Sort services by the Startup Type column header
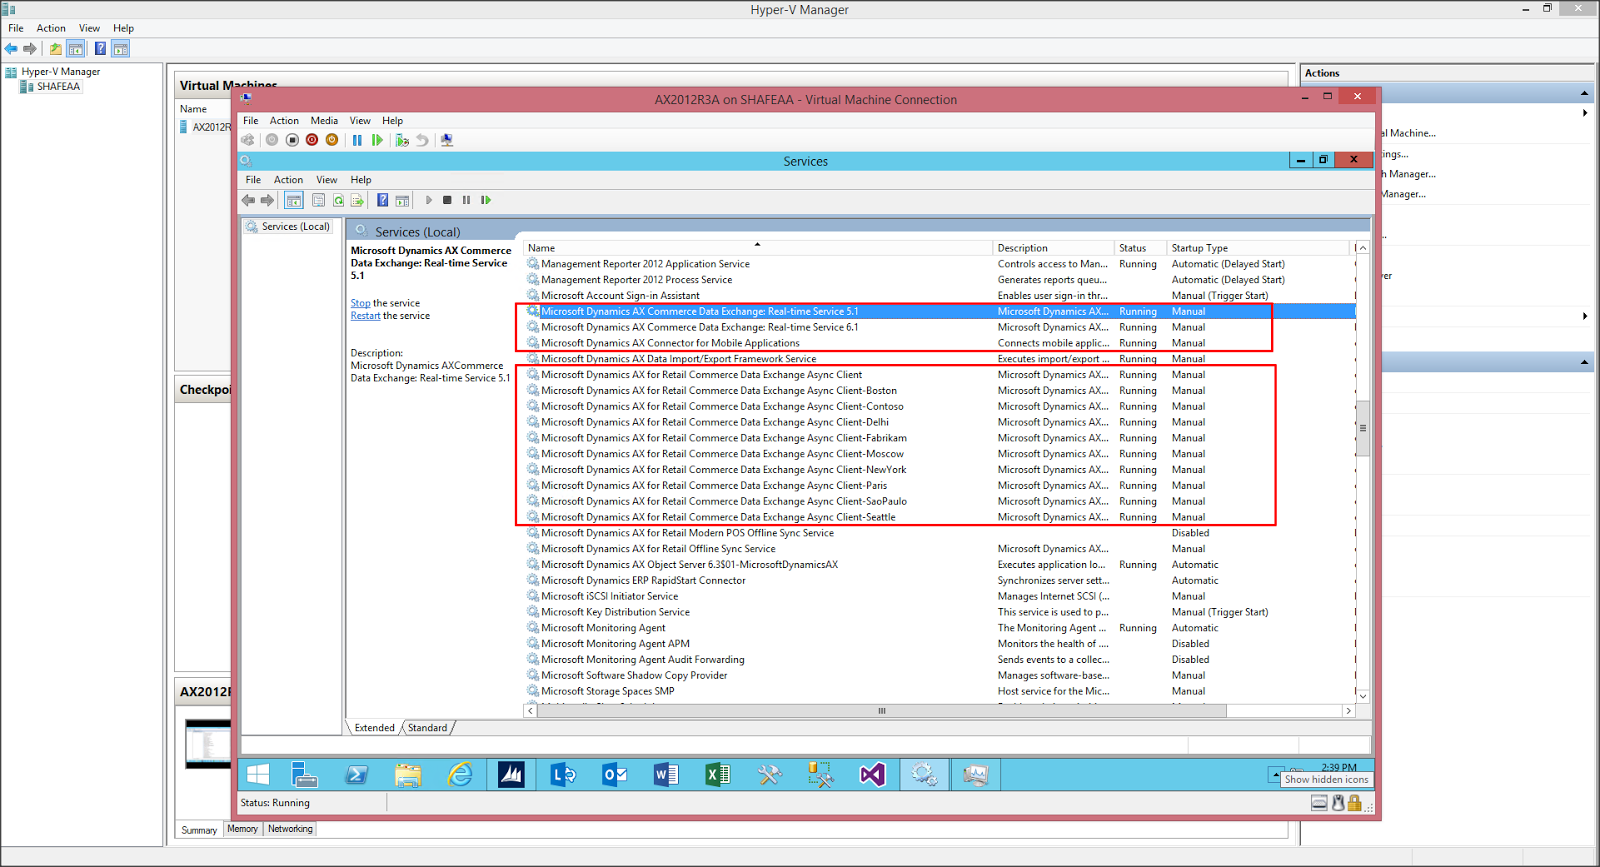The height and width of the screenshot is (867, 1600). [1259, 248]
